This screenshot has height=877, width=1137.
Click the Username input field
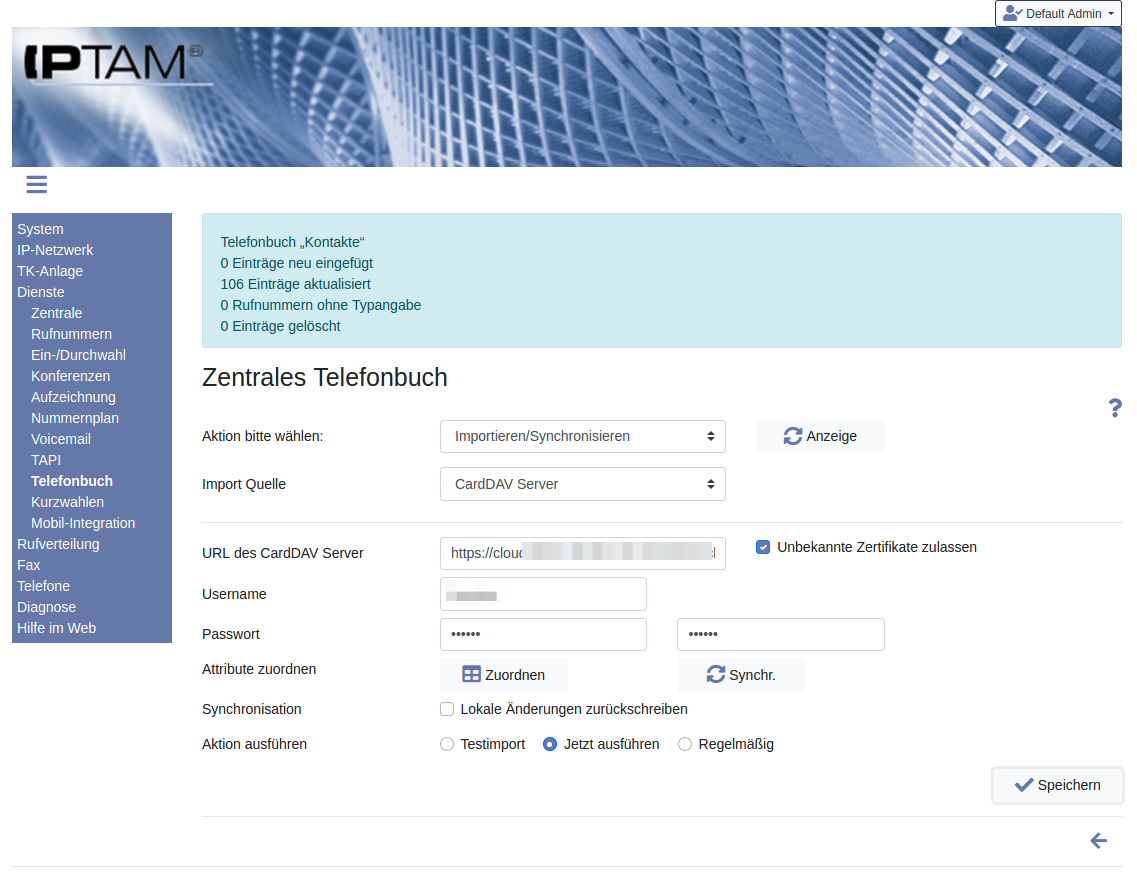click(543, 594)
